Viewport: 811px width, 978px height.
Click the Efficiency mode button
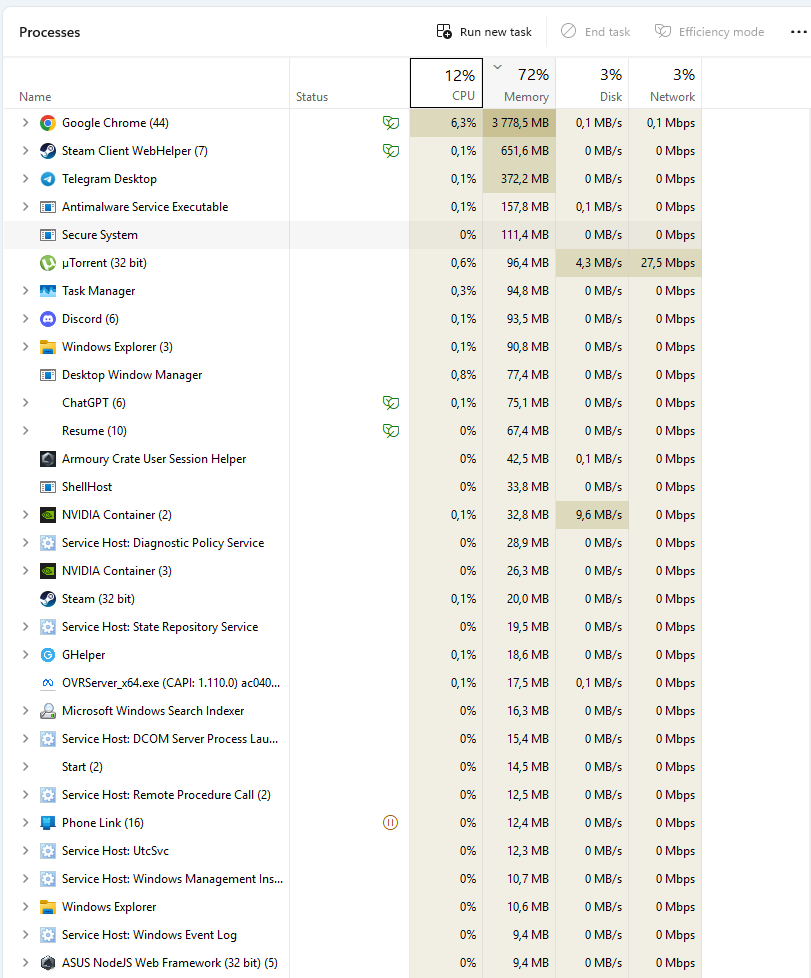tap(710, 32)
